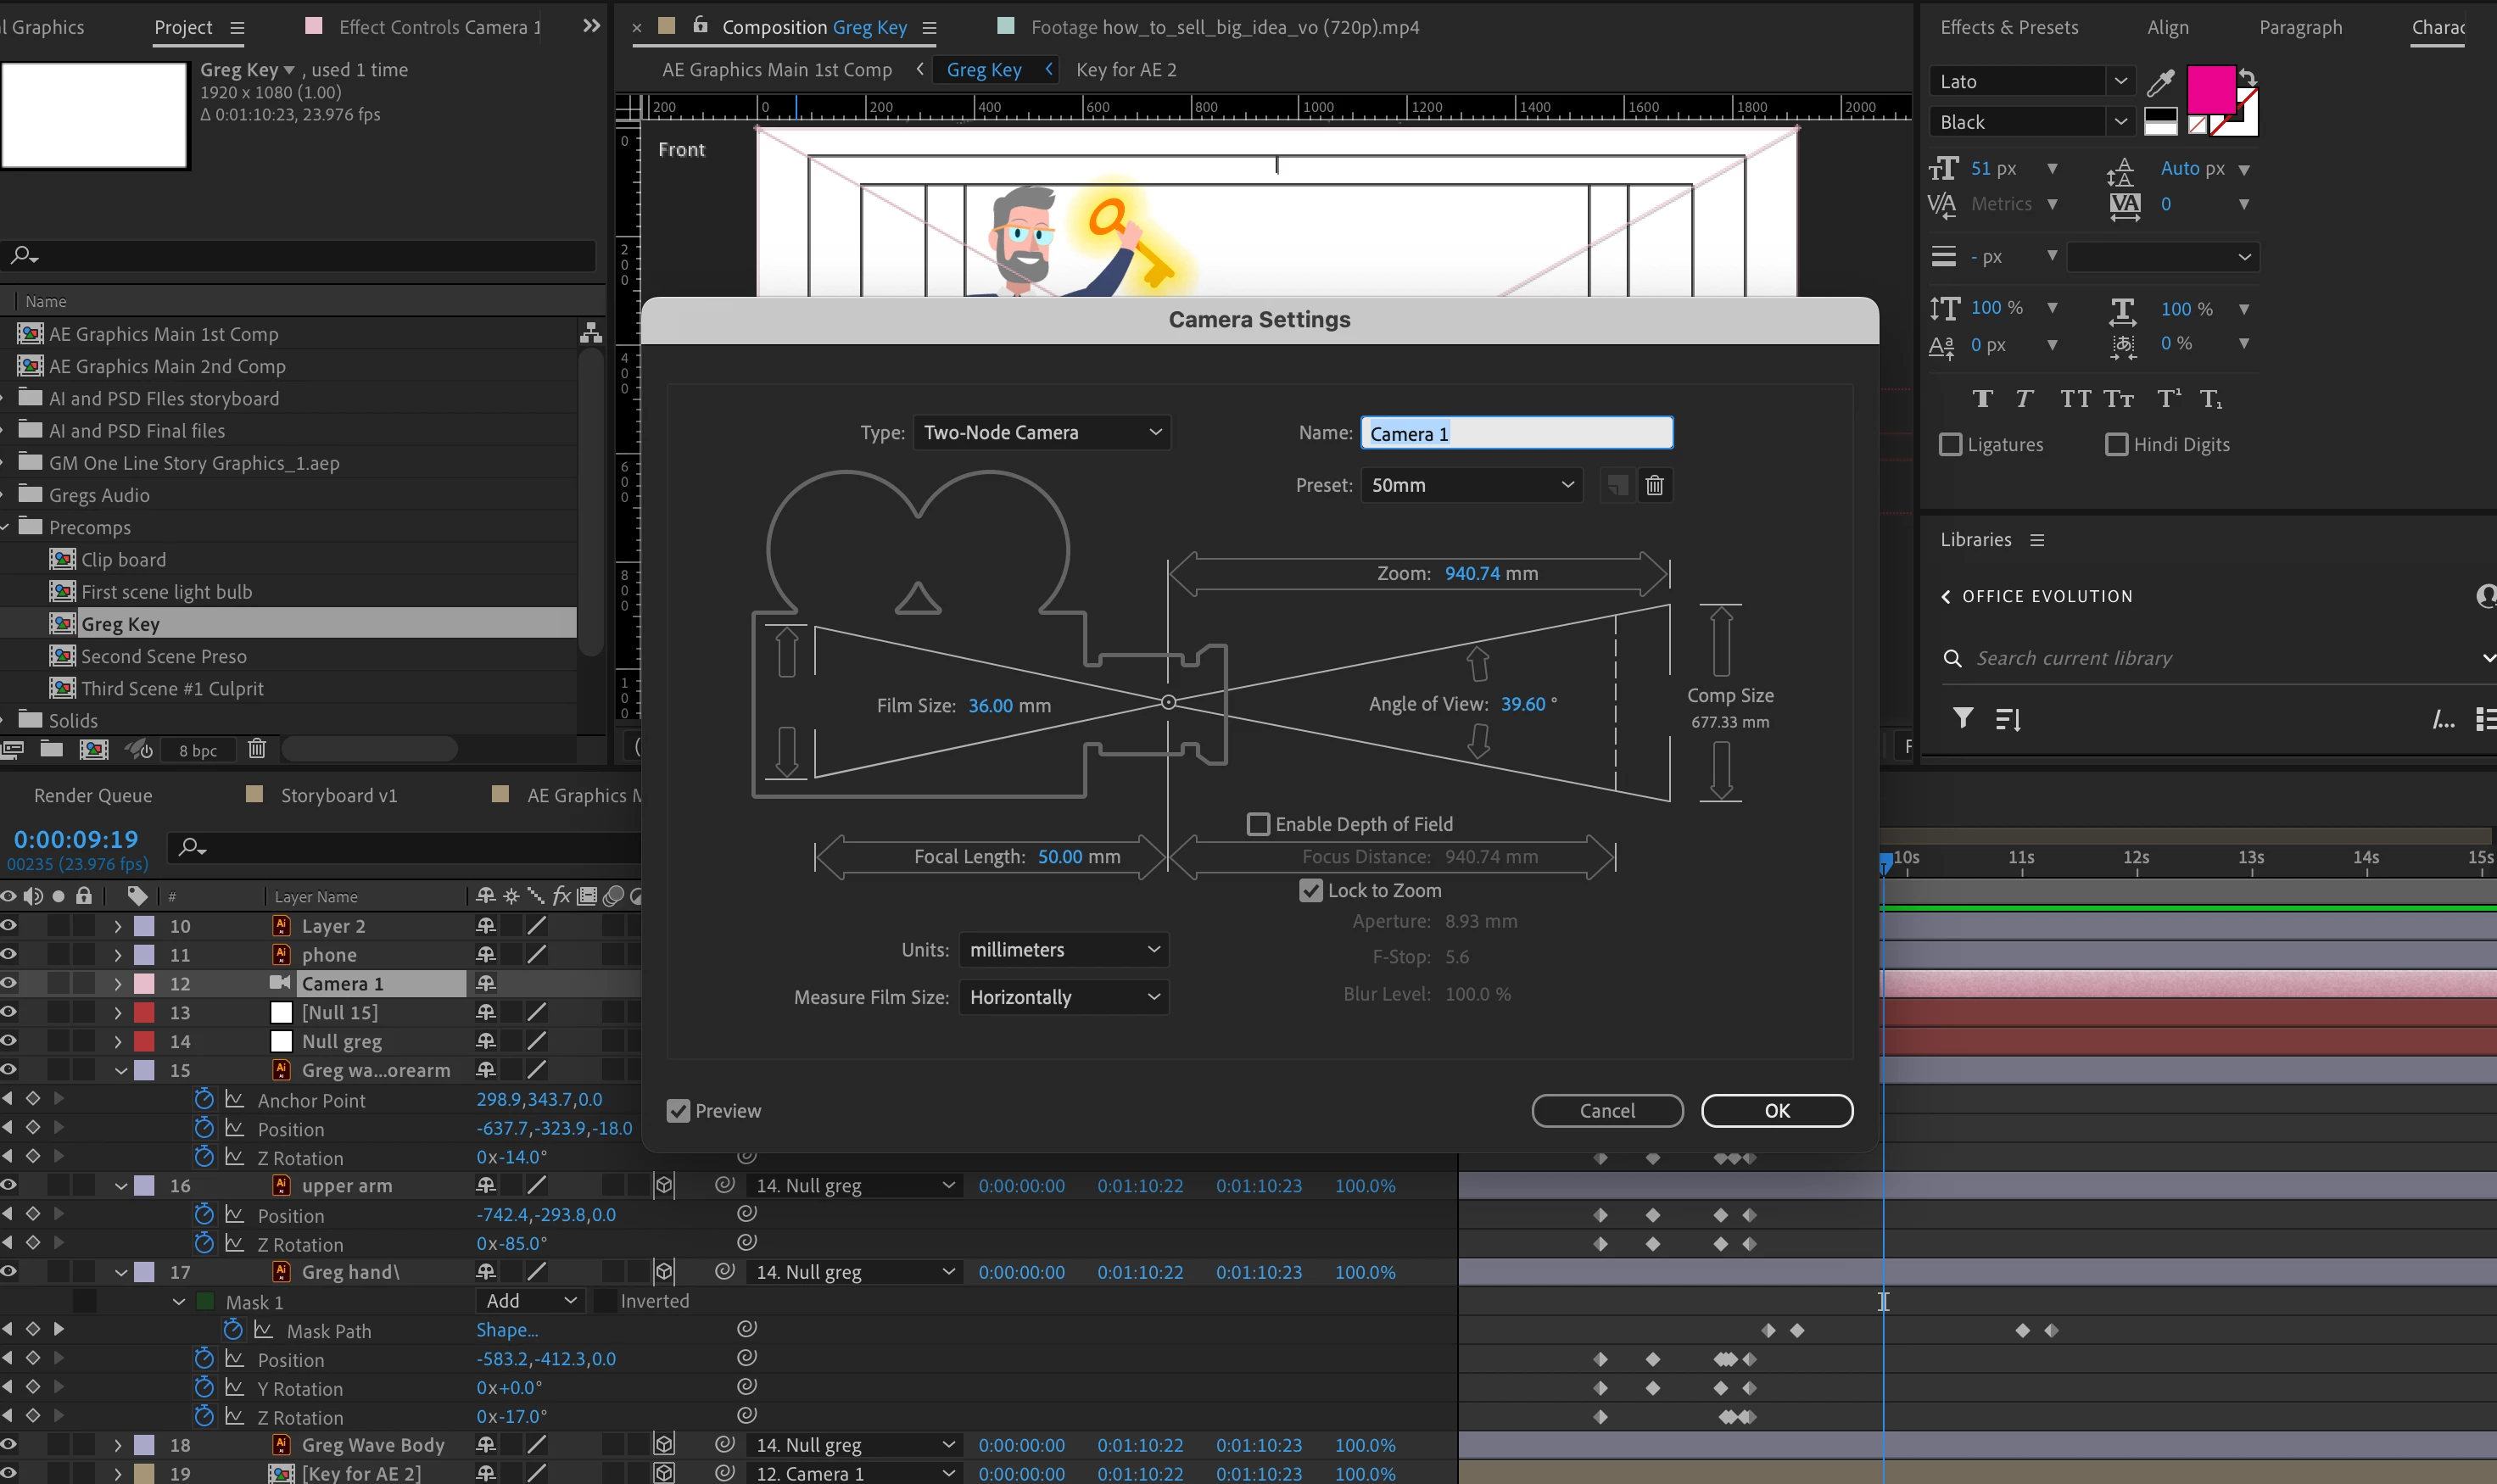Click the Position stopwatch under upper arm
This screenshot has width=2497, height=1484.
pyautogui.click(x=204, y=1215)
